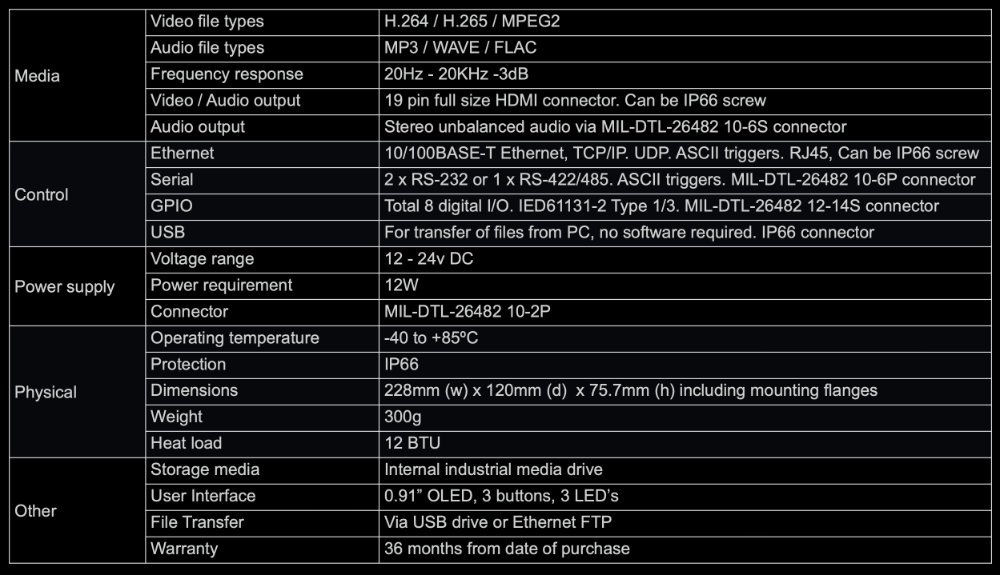Screen dimensions: 1000x575
Task: Click the Serial specification text
Action: (680, 180)
